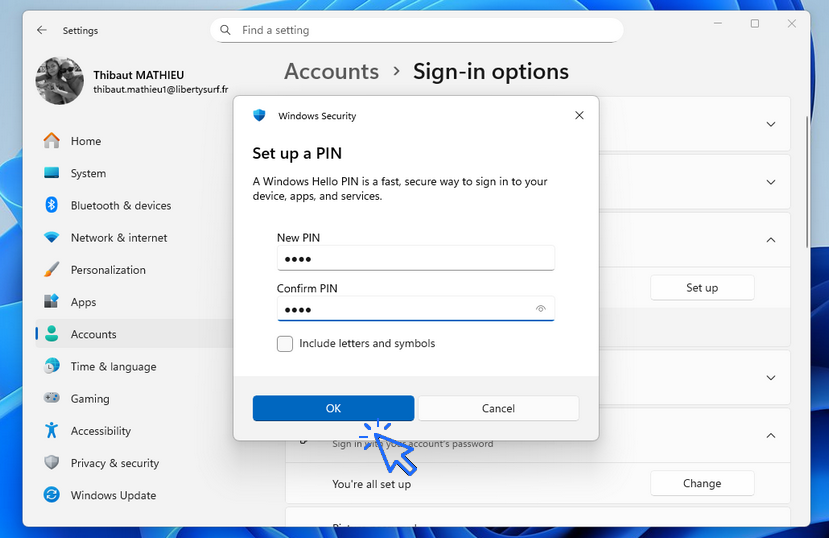Click the Settings window scrollbar
This screenshot has width=829, height=538.
click(806, 181)
